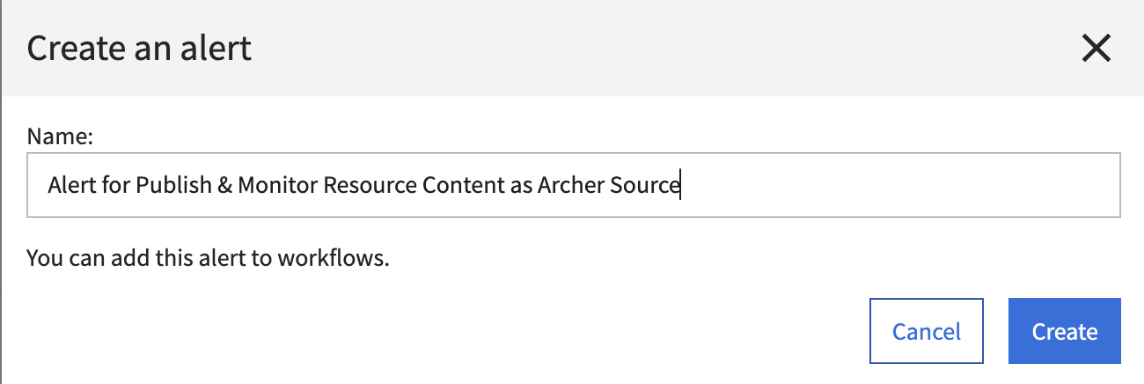Click the word 'workflows' in helper text
This screenshot has width=1144, height=384.
[x=333, y=258]
